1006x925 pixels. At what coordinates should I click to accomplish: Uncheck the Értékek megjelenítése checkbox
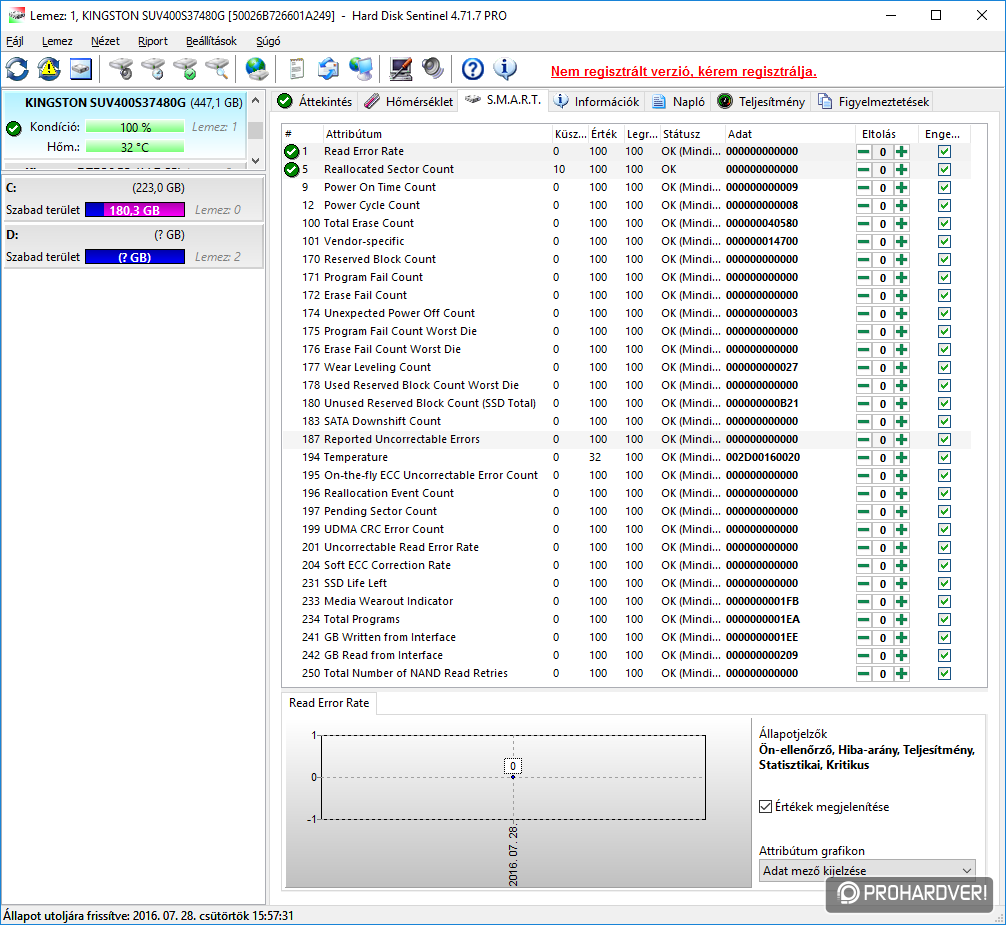coord(765,806)
